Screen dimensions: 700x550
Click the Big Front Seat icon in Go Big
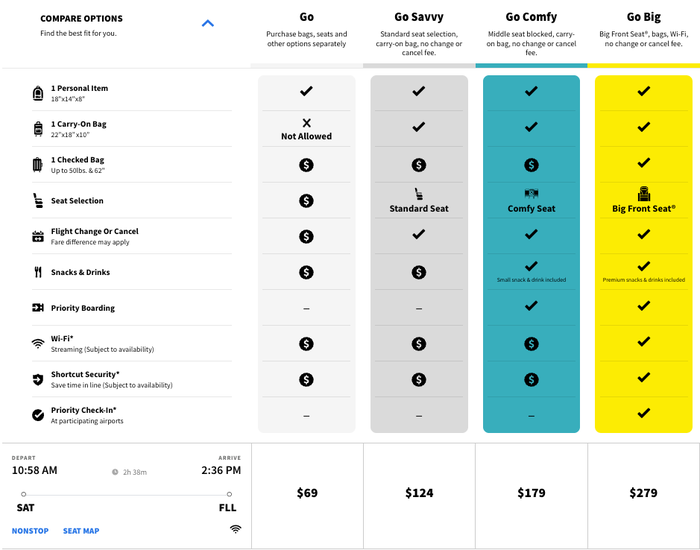coord(644,193)
